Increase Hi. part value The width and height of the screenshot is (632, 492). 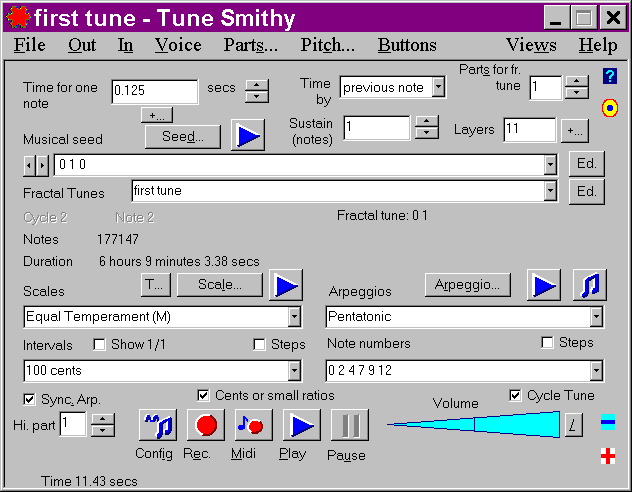(103, 419)
